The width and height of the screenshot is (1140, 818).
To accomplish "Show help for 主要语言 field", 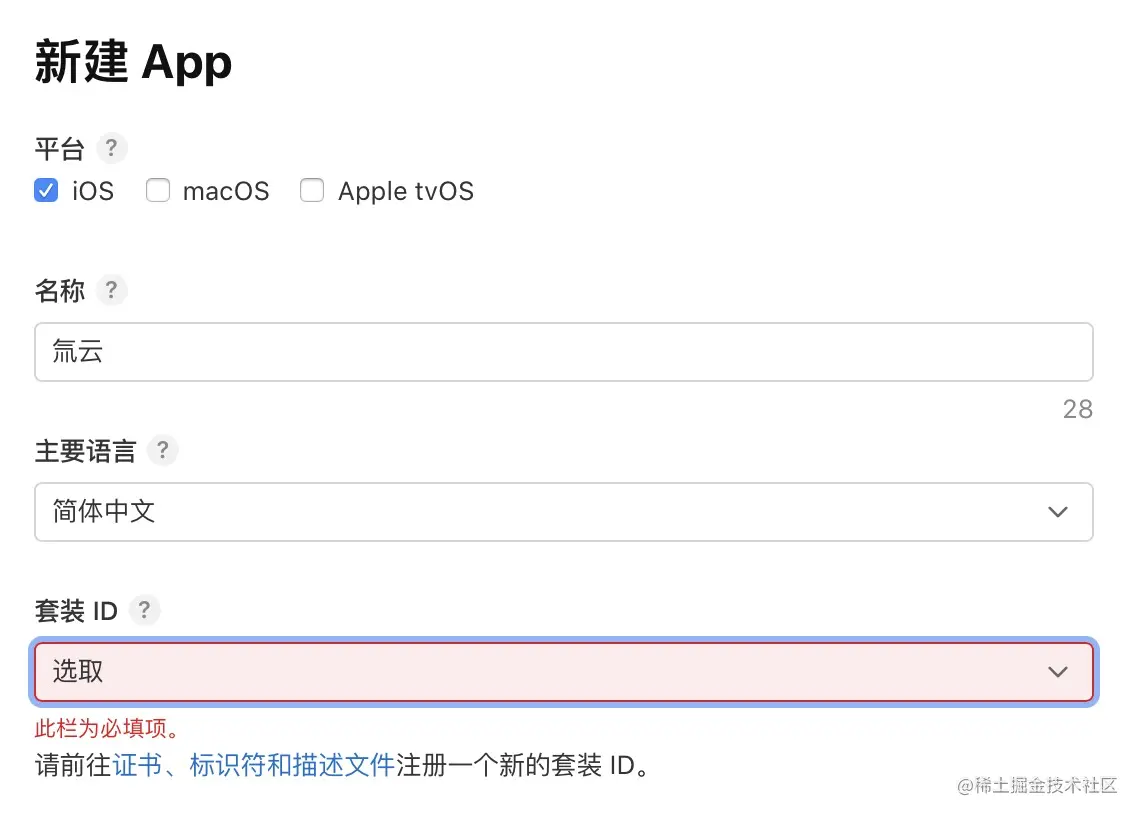I will click(x=163, y=451).
